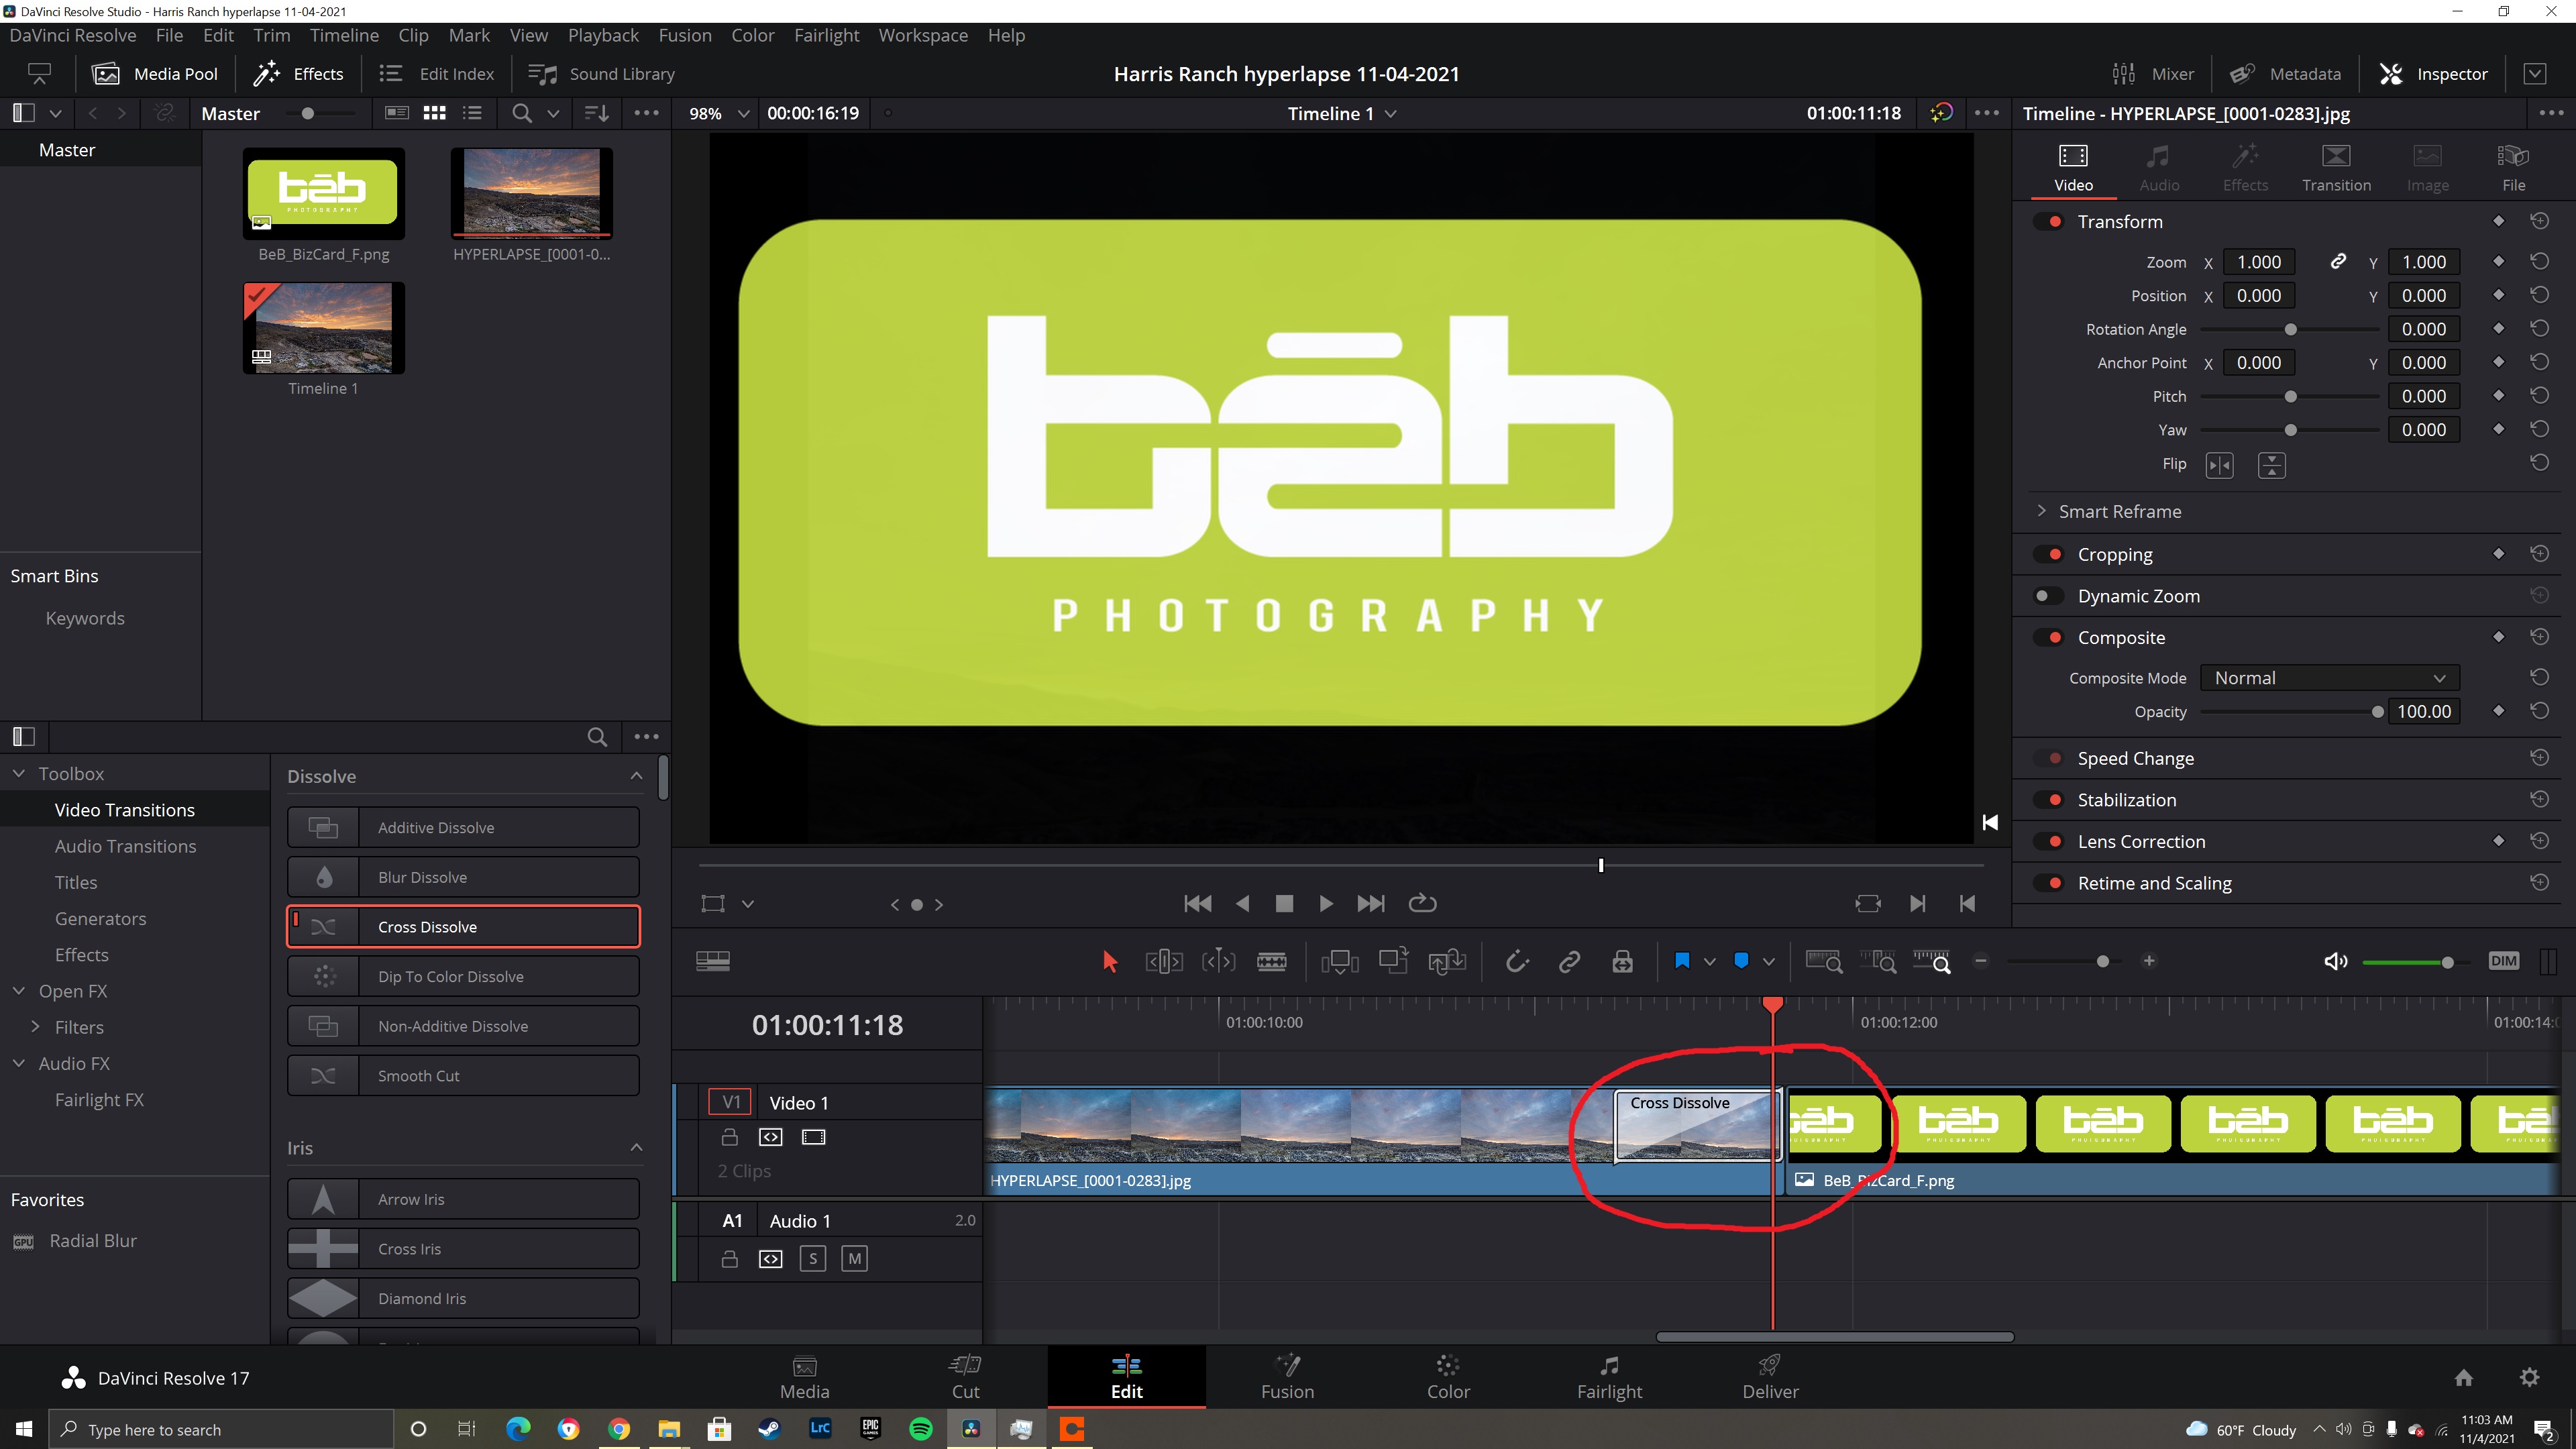Screen dimensions: 2576x1449
Task: Toggle Linked Selection chain icon
Action: click(1569, 961)
